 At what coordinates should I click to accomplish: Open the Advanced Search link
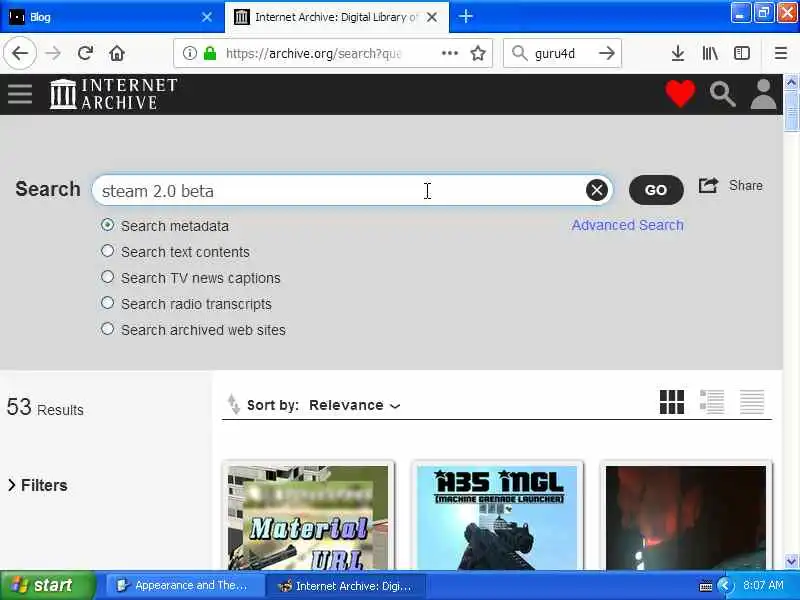[627, 225]
